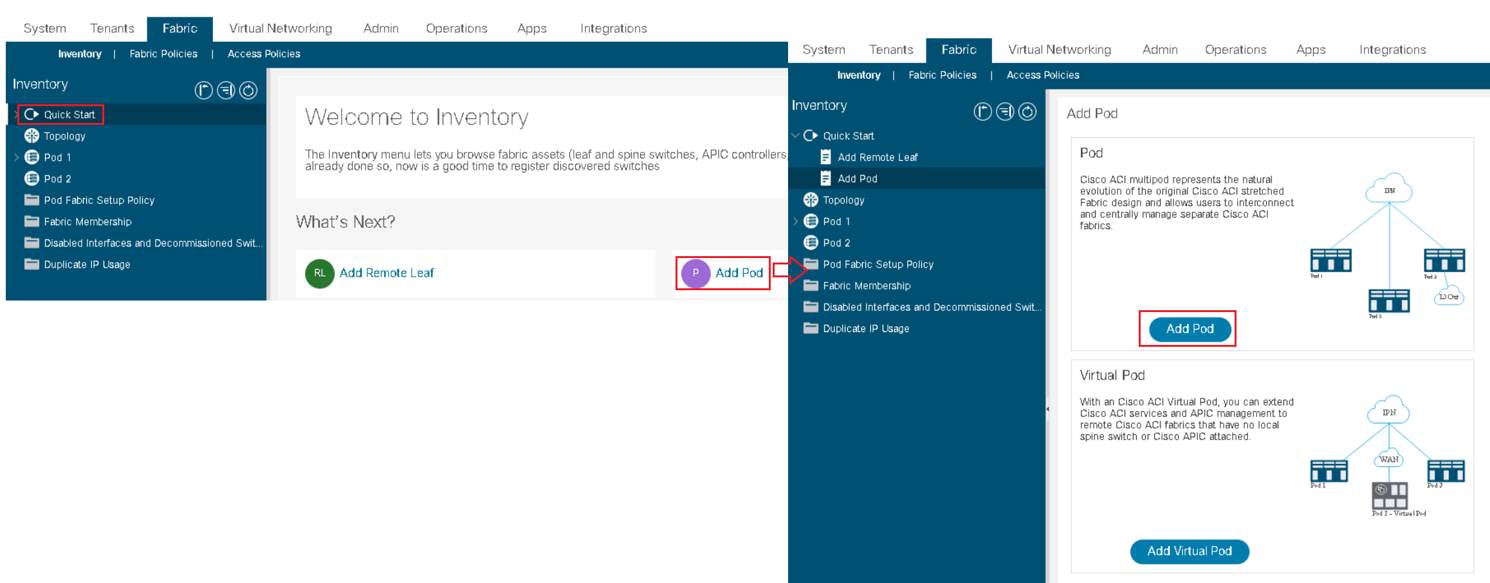Click the Add Remote Leaf link in Welcome pane
This screenshot has width=1490, height=583.
(x=386, y=273)
